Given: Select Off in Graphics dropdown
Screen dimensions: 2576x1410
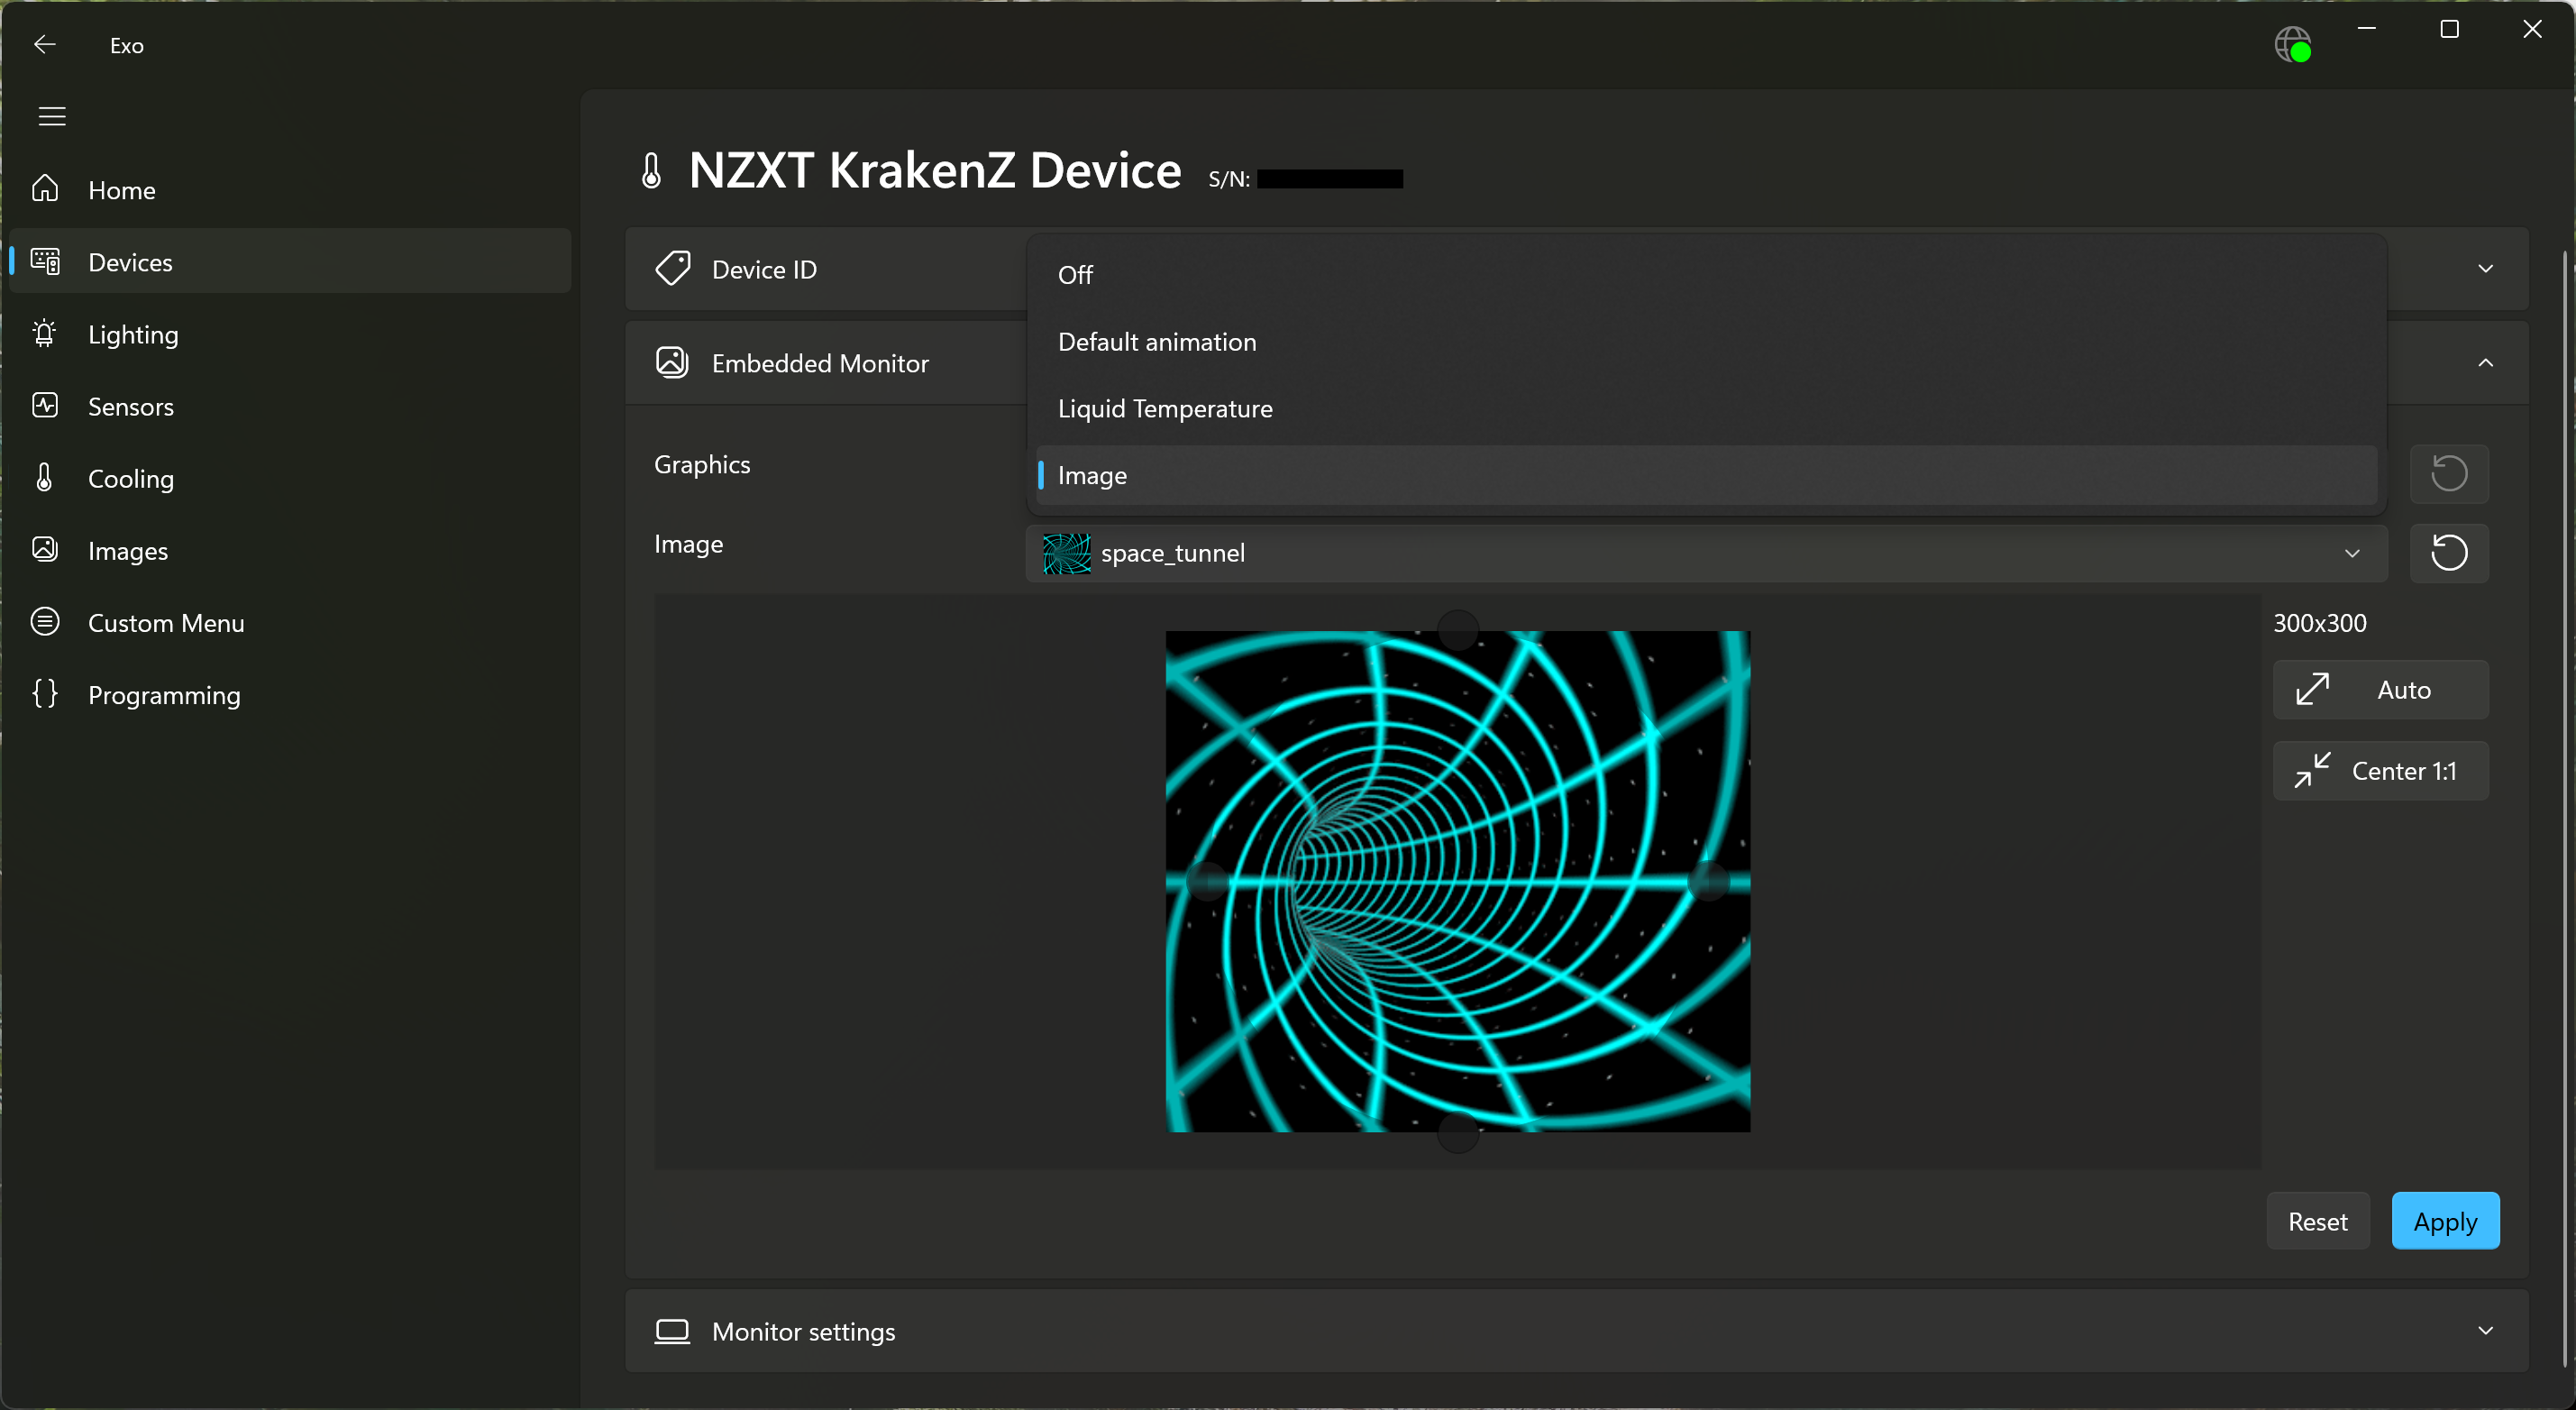Looking at the screenshot, I should click(1075, 274).
